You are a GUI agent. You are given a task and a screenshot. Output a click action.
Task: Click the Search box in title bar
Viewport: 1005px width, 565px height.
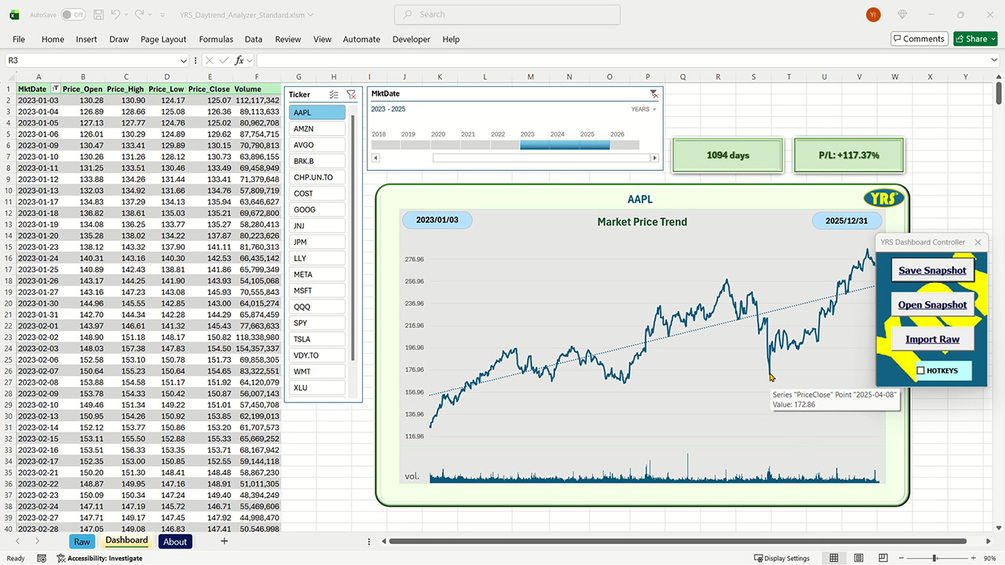pyautogui.click(x=507, y=14)
